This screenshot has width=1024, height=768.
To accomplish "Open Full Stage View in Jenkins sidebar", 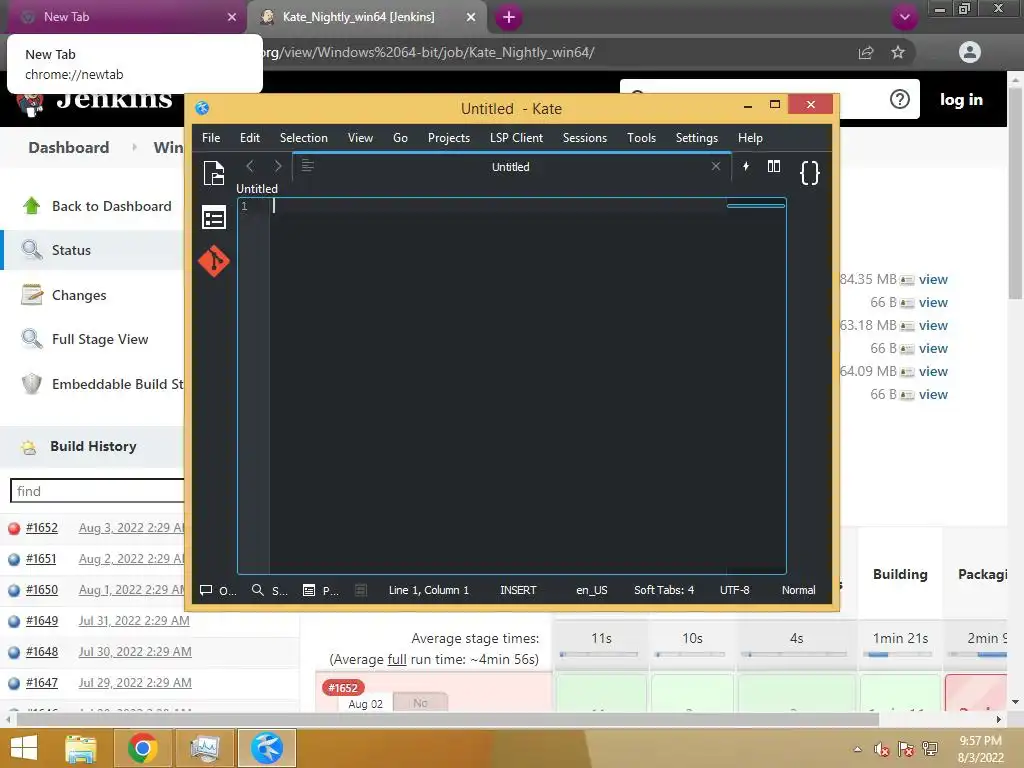I will tap(100, 339).
